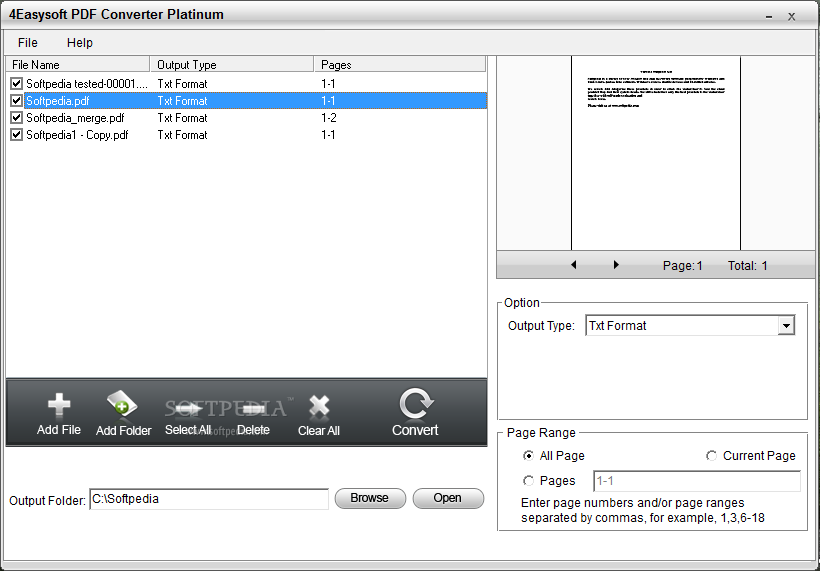This screenshot has height=571, width=820.
Task: Select the All Page radio button
Action: [x=528, y=456]
